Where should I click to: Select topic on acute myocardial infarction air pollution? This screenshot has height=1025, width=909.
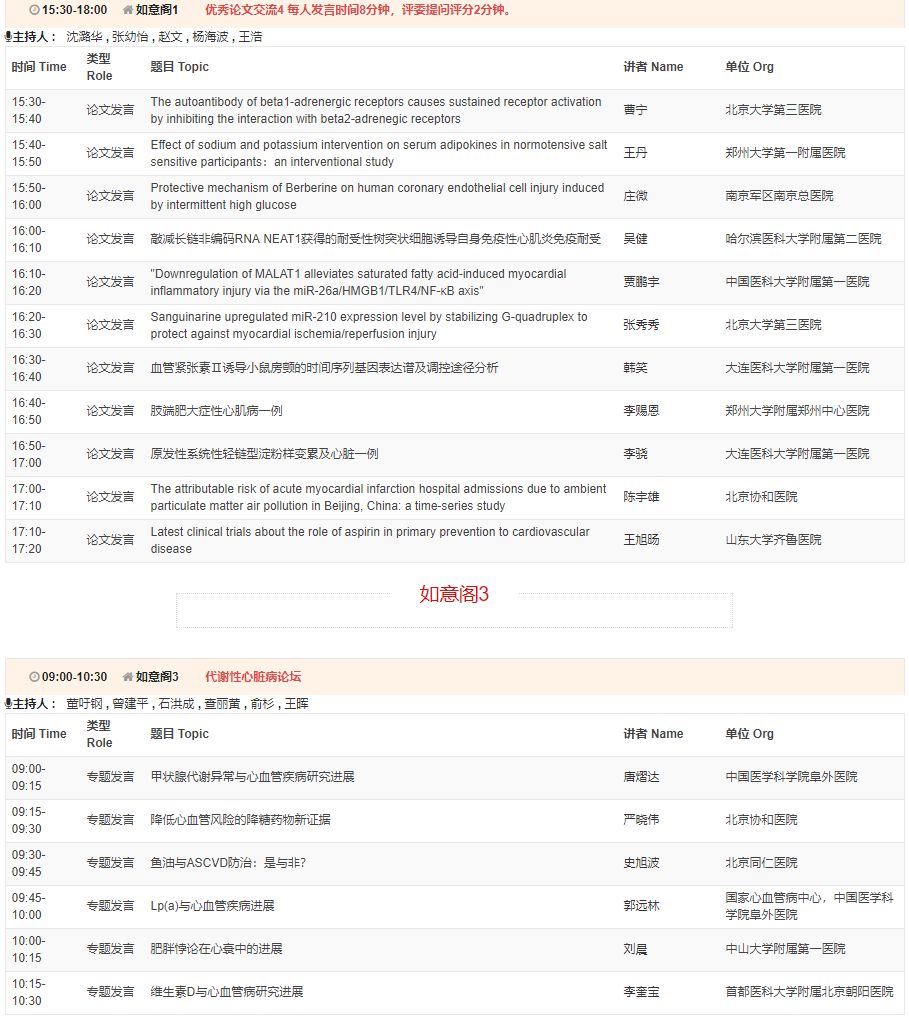click(378, 497)
